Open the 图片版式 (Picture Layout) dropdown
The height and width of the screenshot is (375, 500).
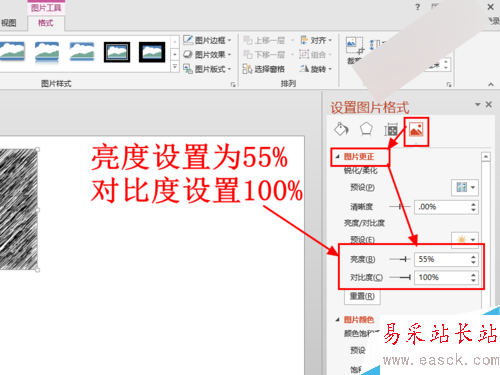(207, 69)
